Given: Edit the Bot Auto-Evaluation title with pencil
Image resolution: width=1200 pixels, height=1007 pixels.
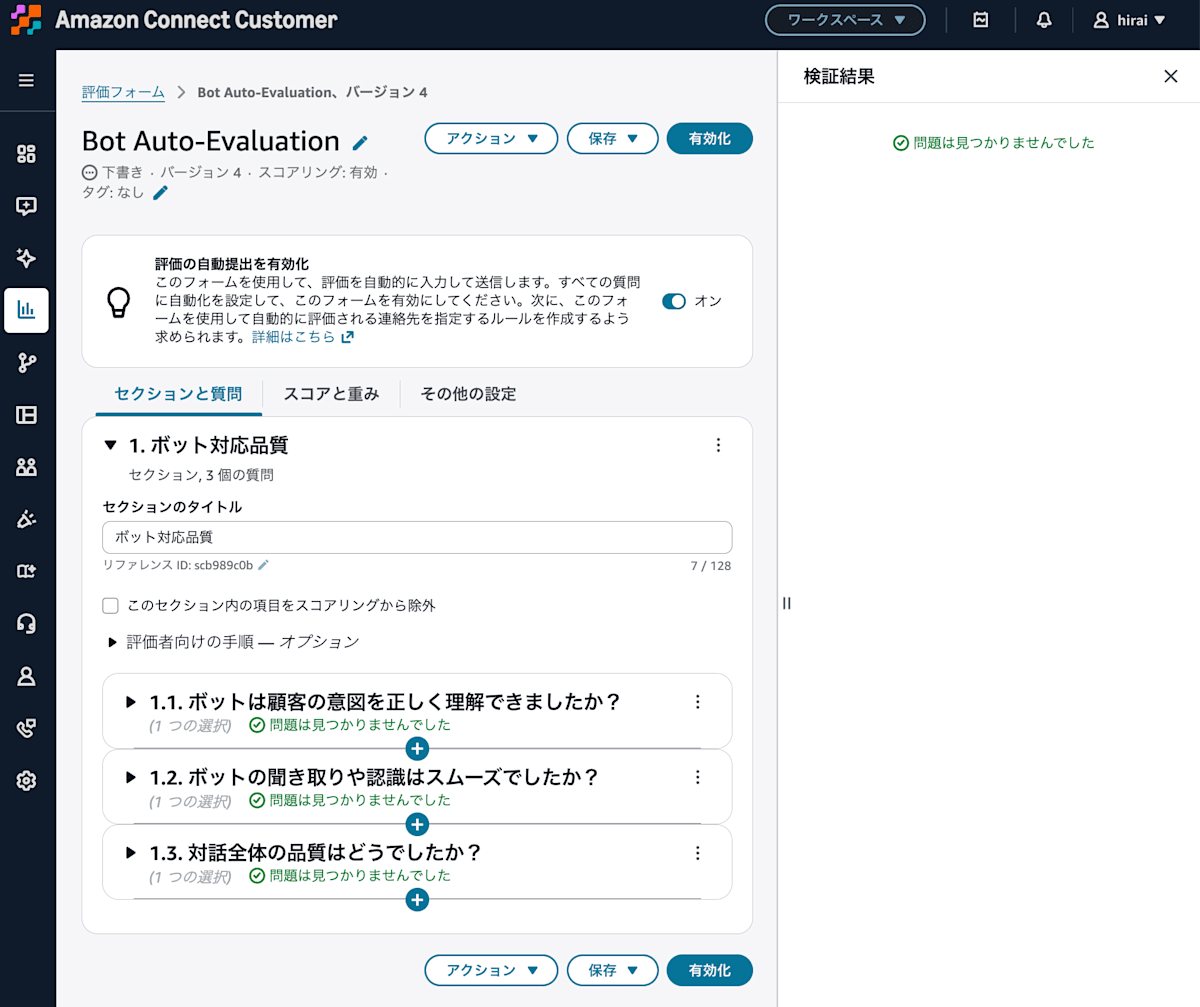Looking at the screenshot, I should coord(361,143).
